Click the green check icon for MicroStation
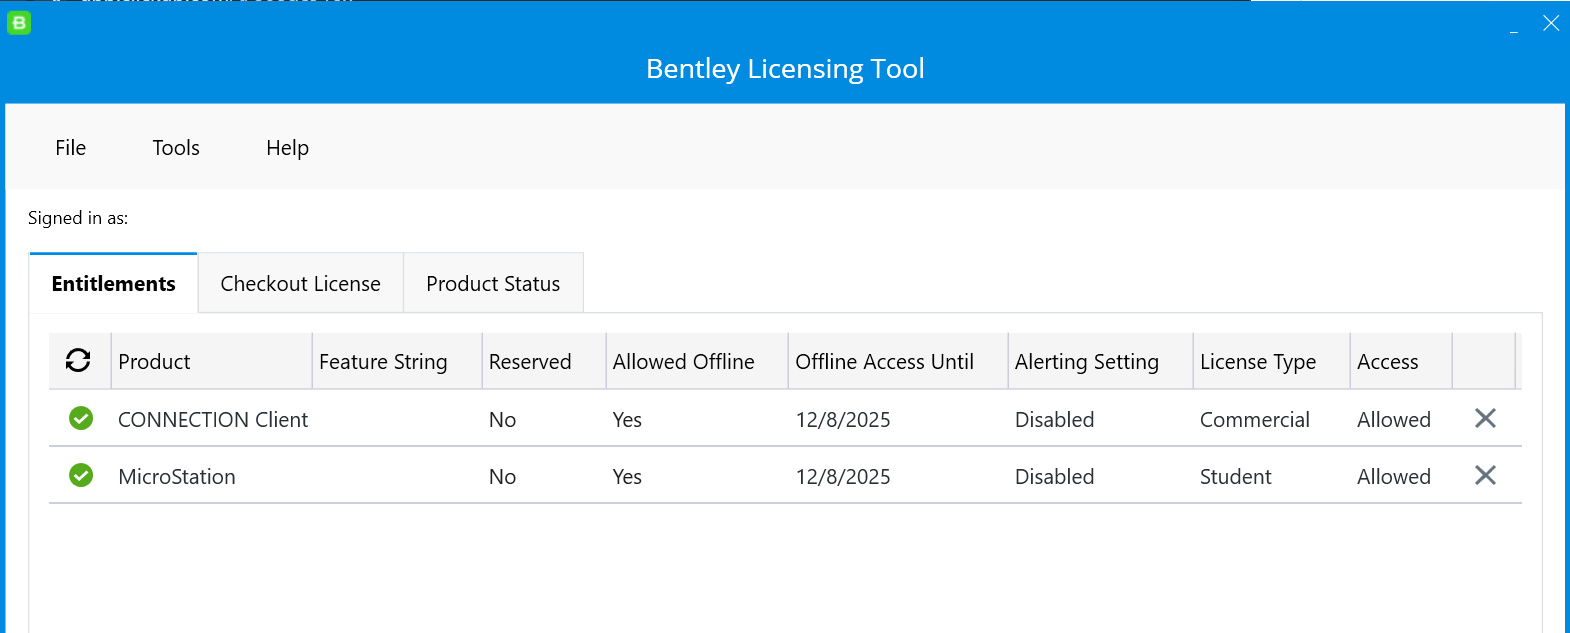This screenshot has height=633, width=1570. coord(81,476)
